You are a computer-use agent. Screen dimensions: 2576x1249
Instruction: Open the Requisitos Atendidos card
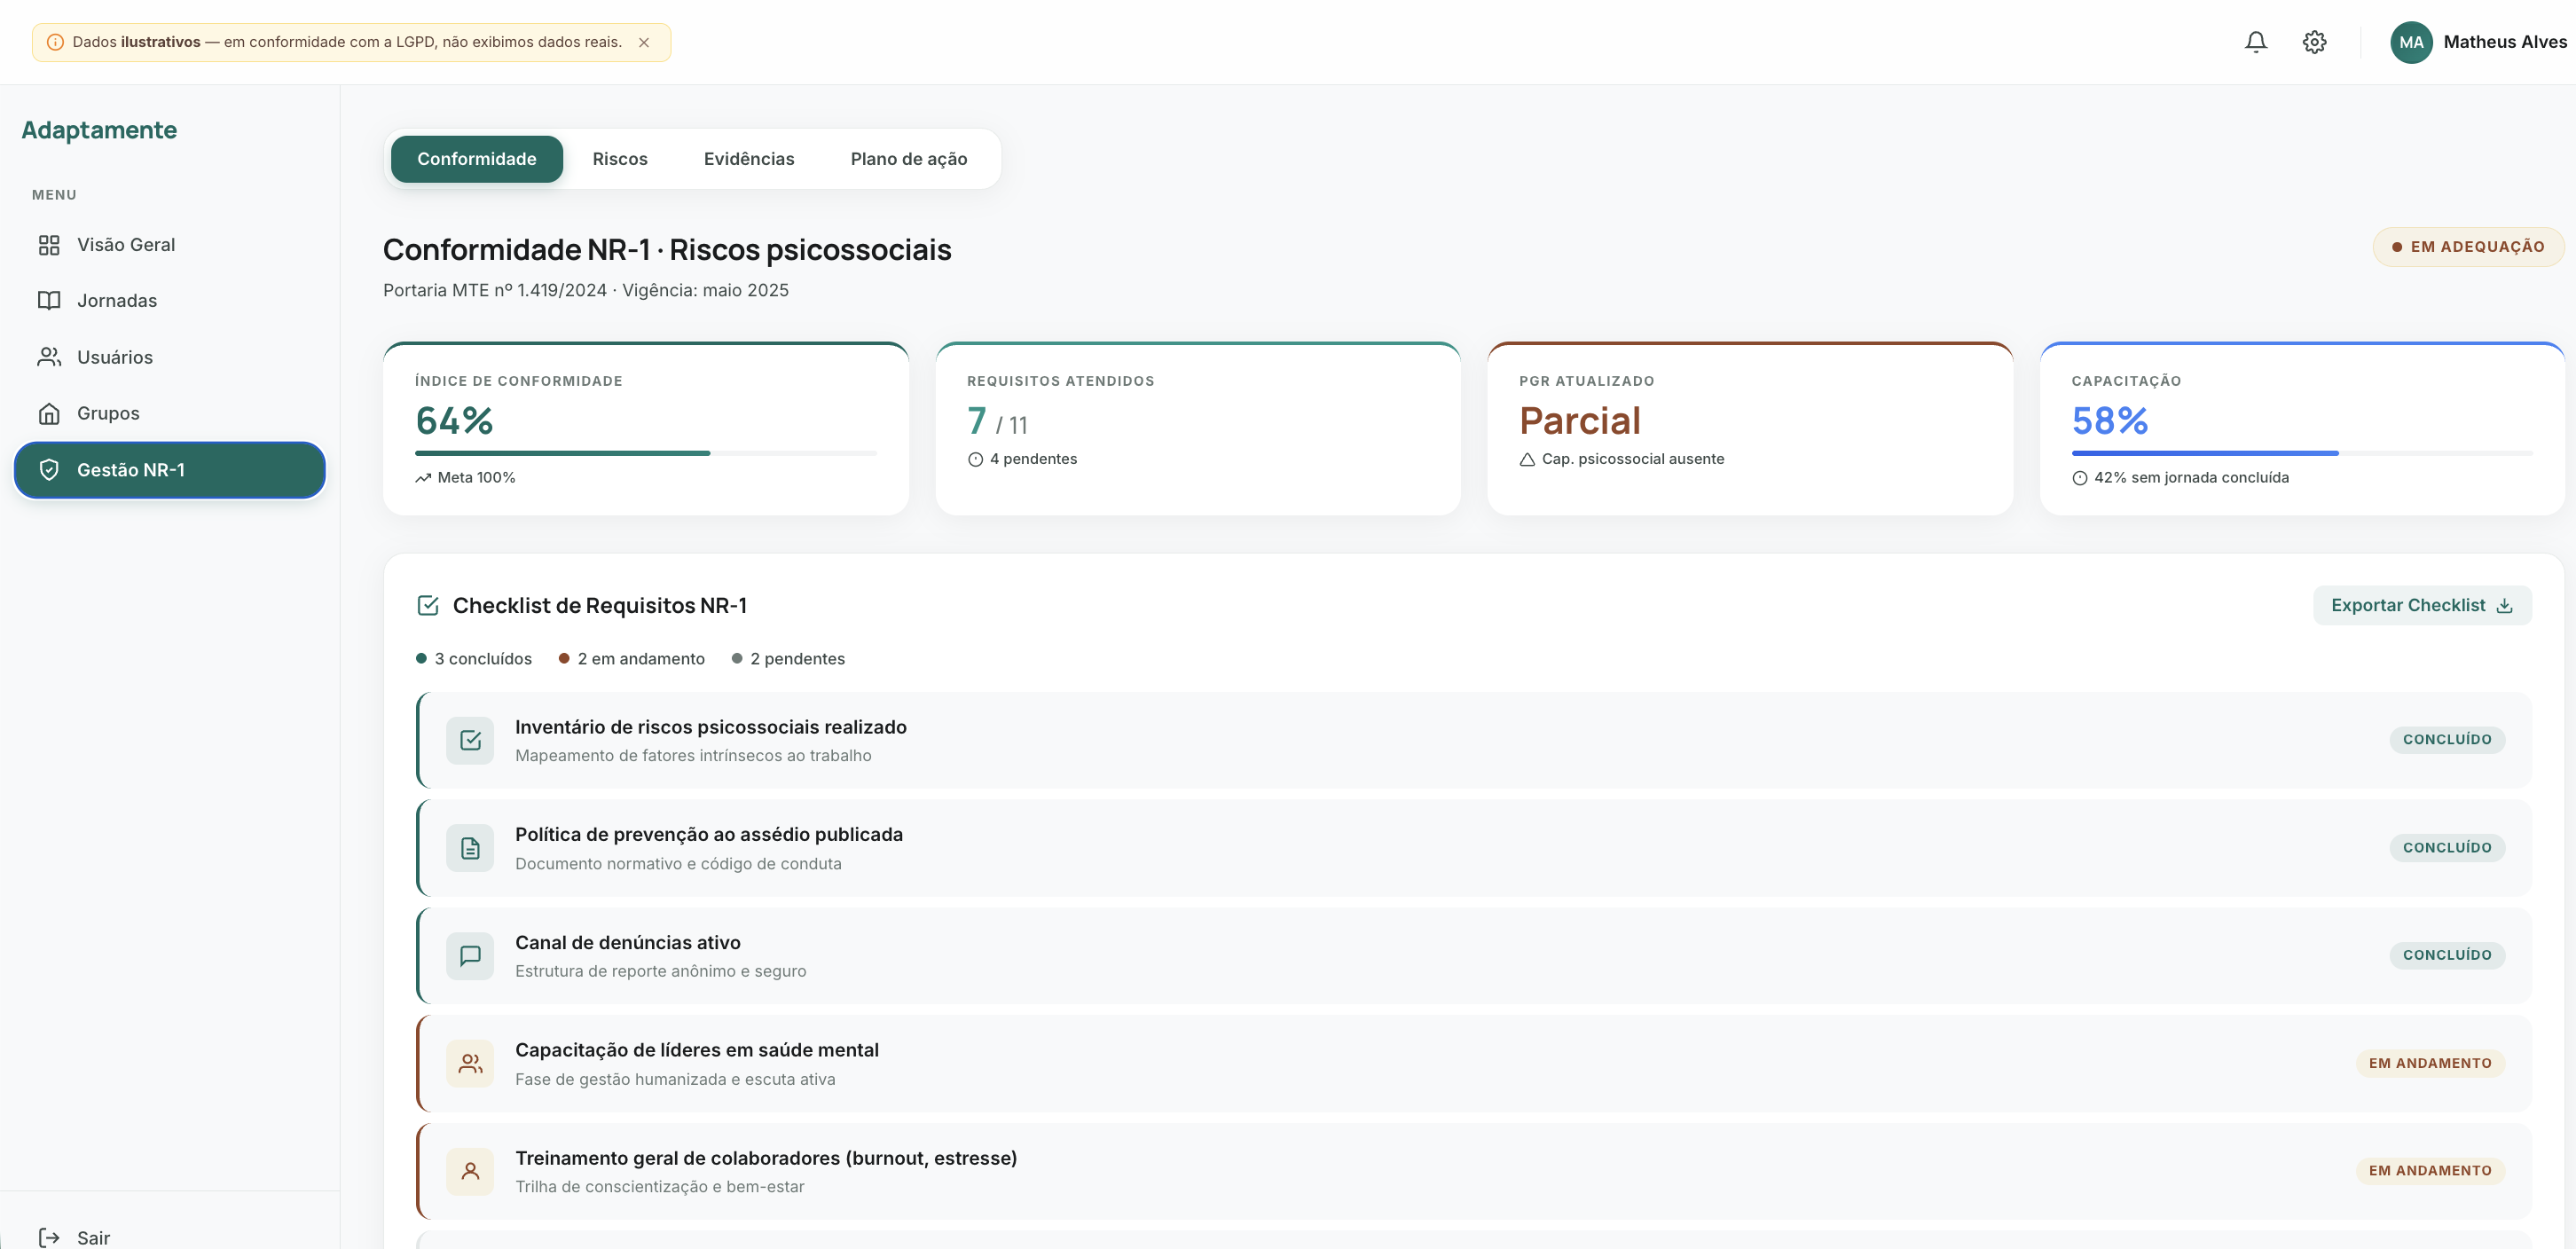click(1198, 429)
